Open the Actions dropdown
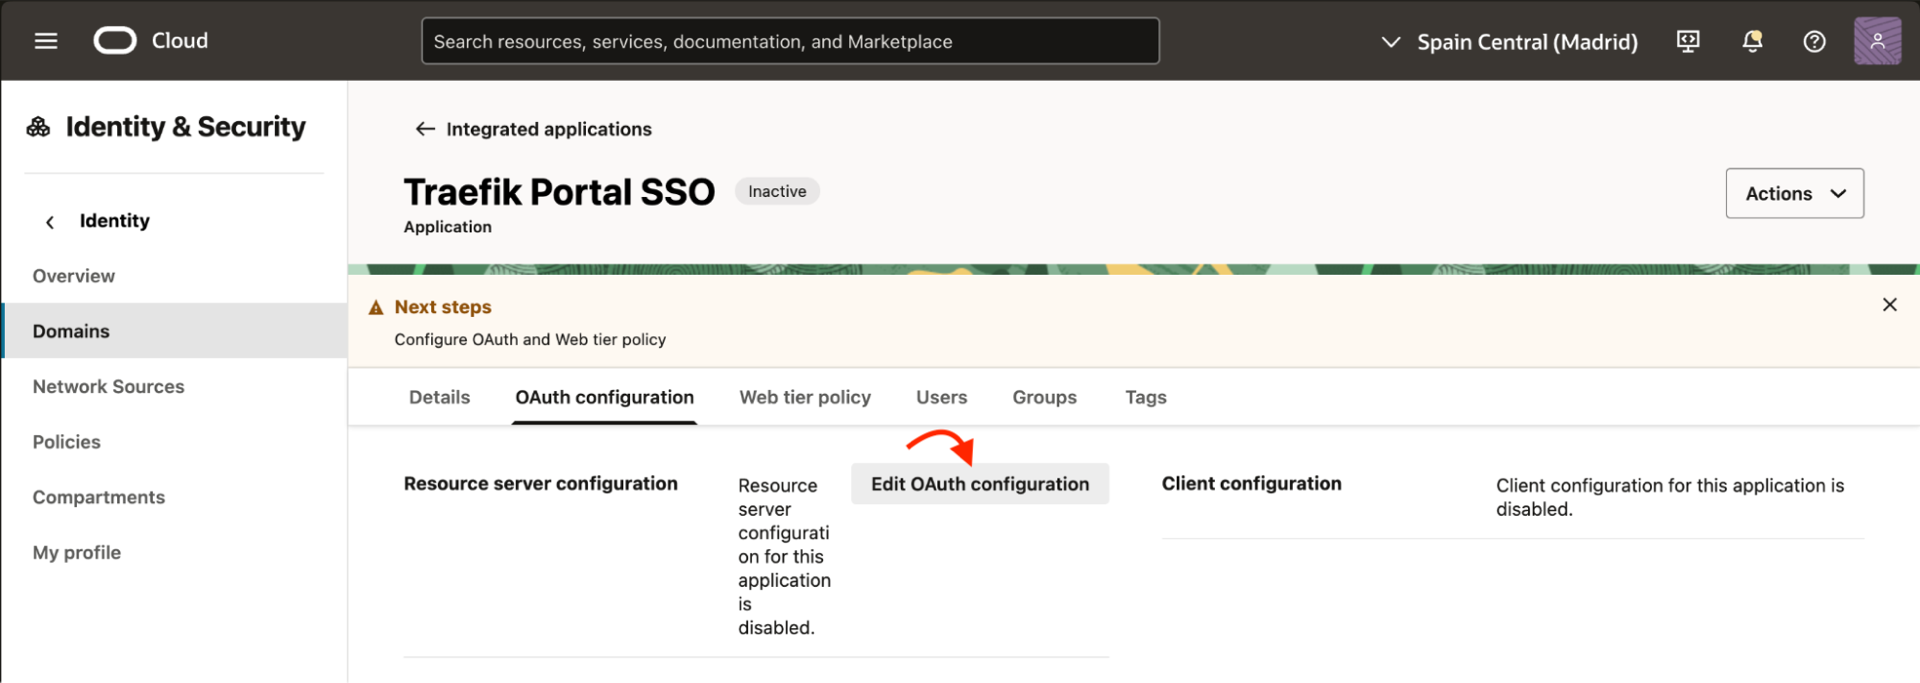Image resolution: width=1920 pixels, height=683 pixels. [x=1794, y=193]
